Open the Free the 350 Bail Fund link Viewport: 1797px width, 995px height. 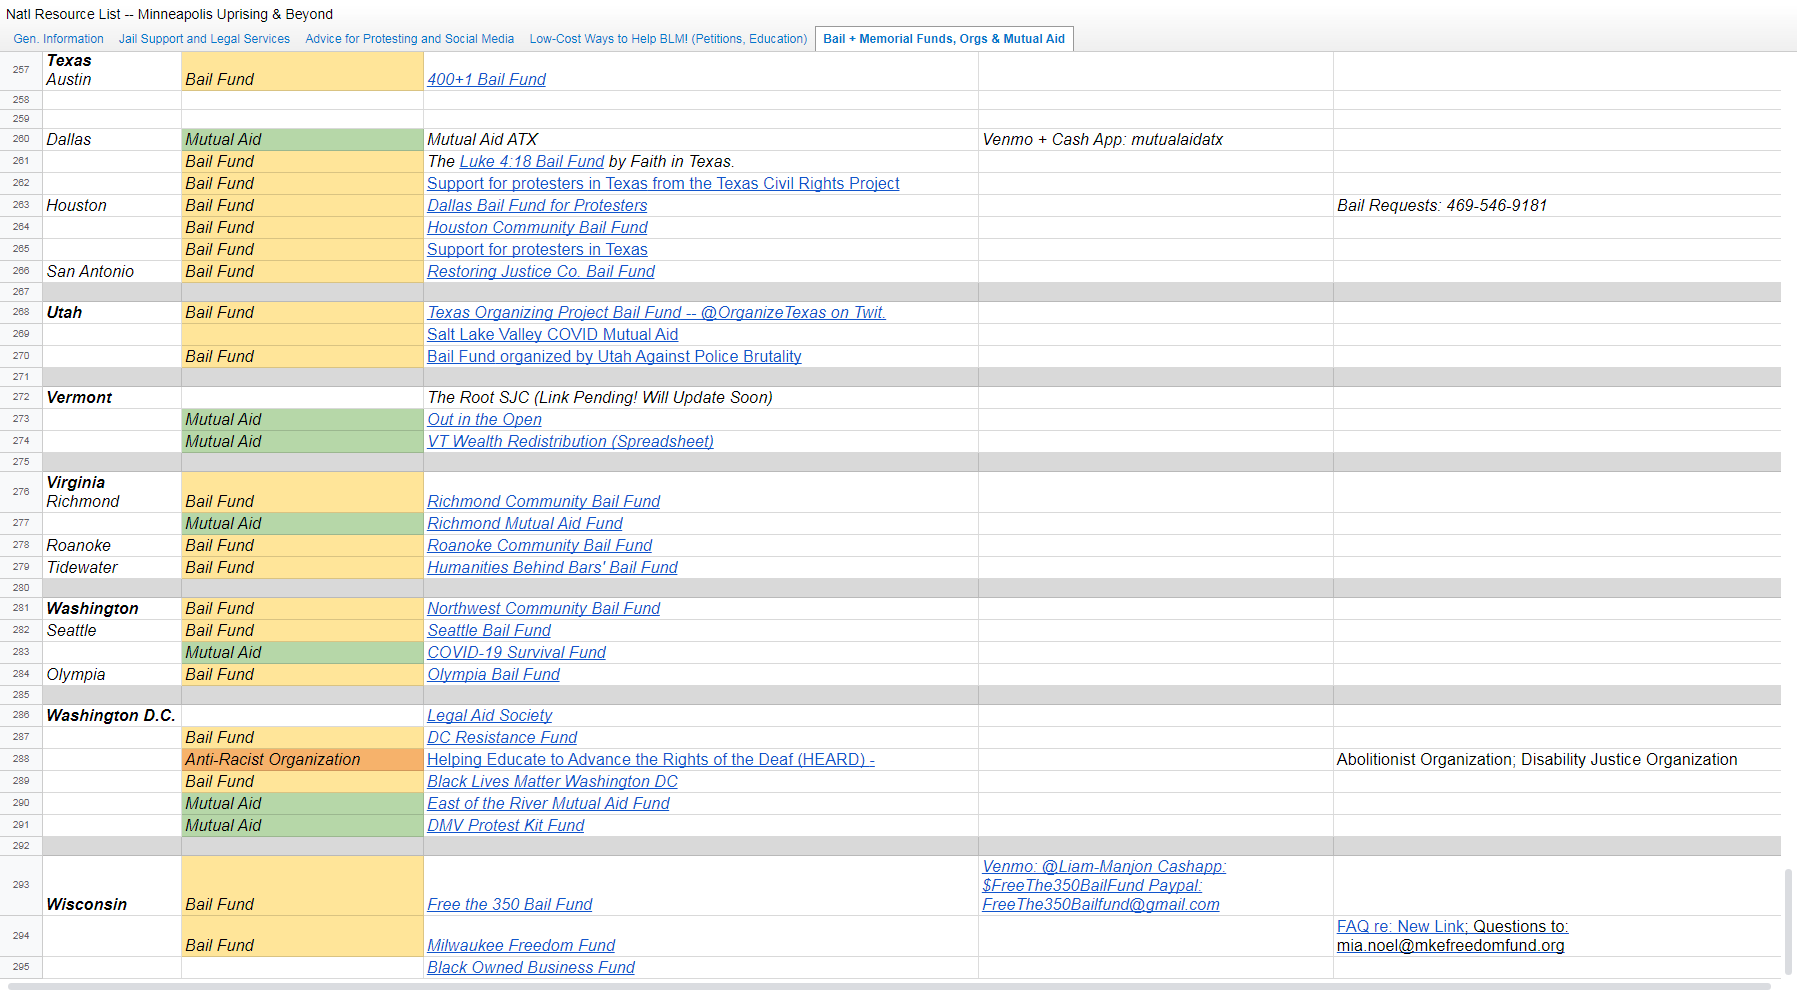click(509, 905)
